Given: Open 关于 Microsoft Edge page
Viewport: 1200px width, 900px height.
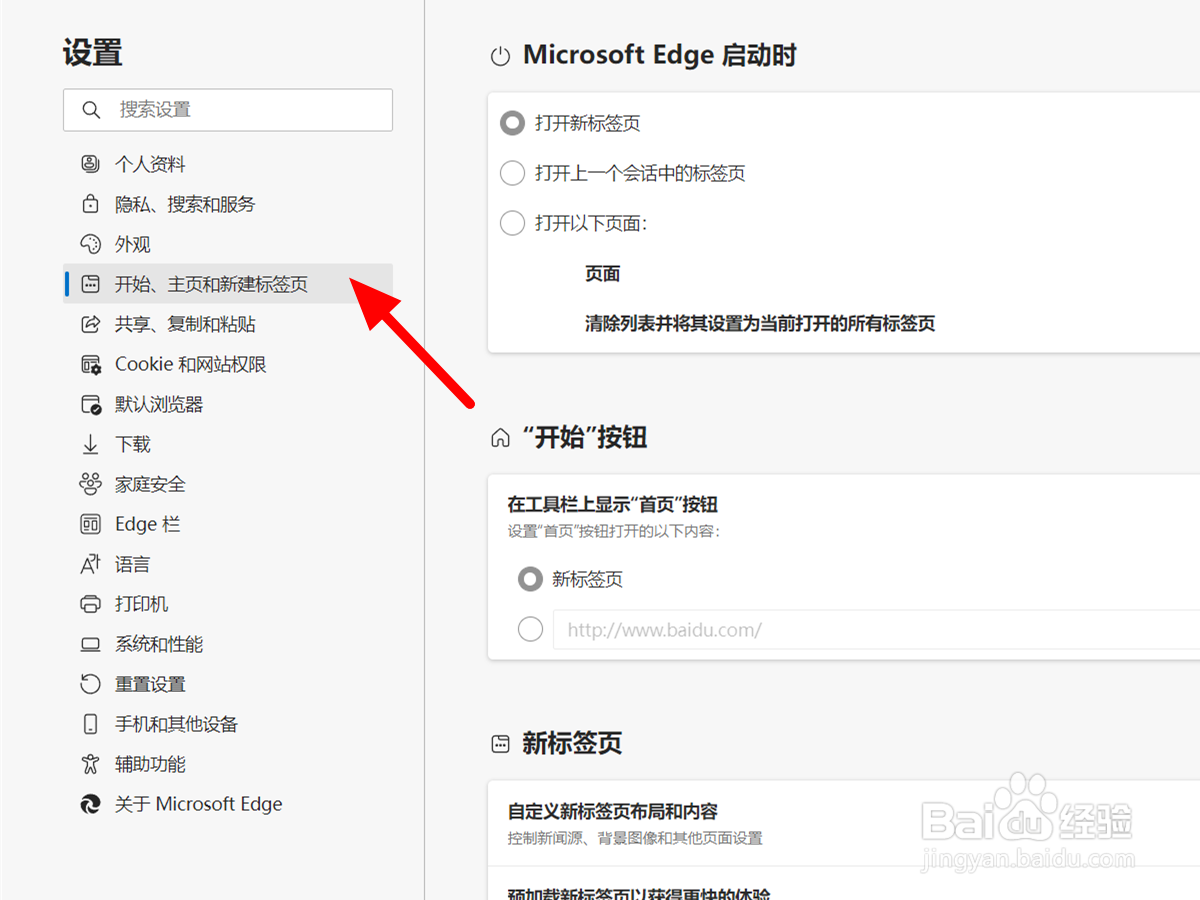Looking at the screenshot, I should point(228,804).
